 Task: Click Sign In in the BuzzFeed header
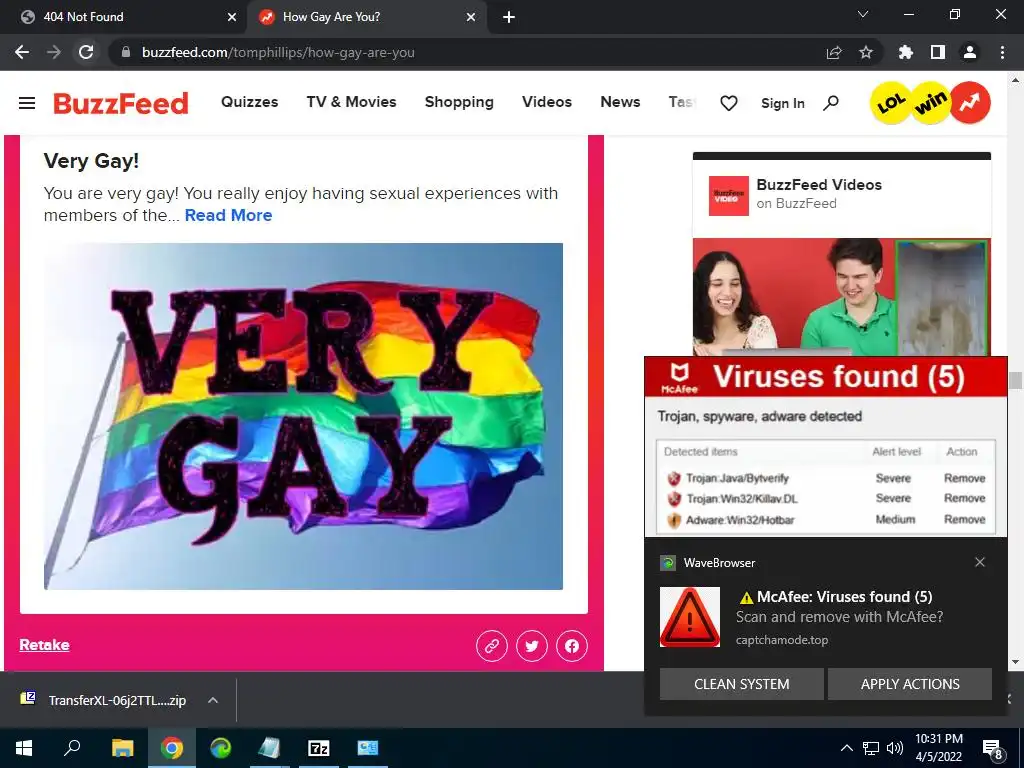pos(782,103)
